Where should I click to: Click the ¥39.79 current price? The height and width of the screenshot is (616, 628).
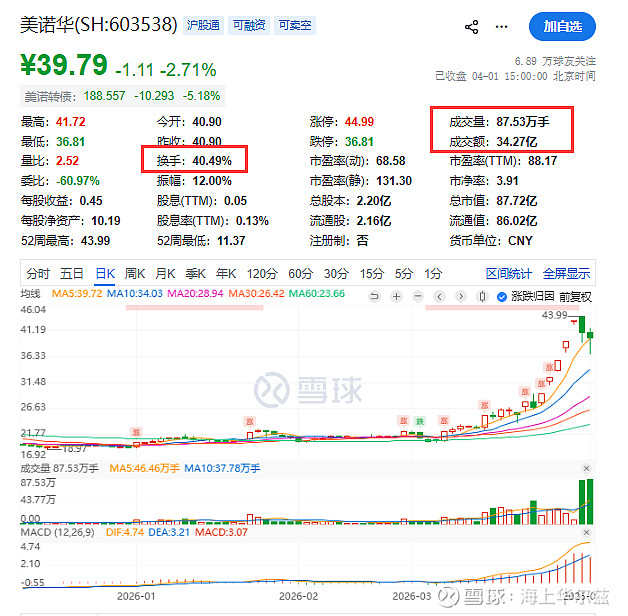(64, 64)
